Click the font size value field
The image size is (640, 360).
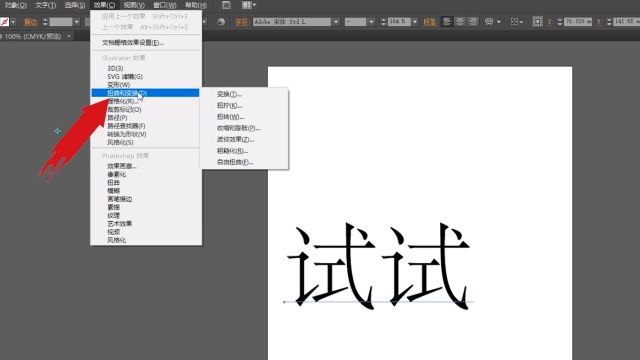pos(399,22)
